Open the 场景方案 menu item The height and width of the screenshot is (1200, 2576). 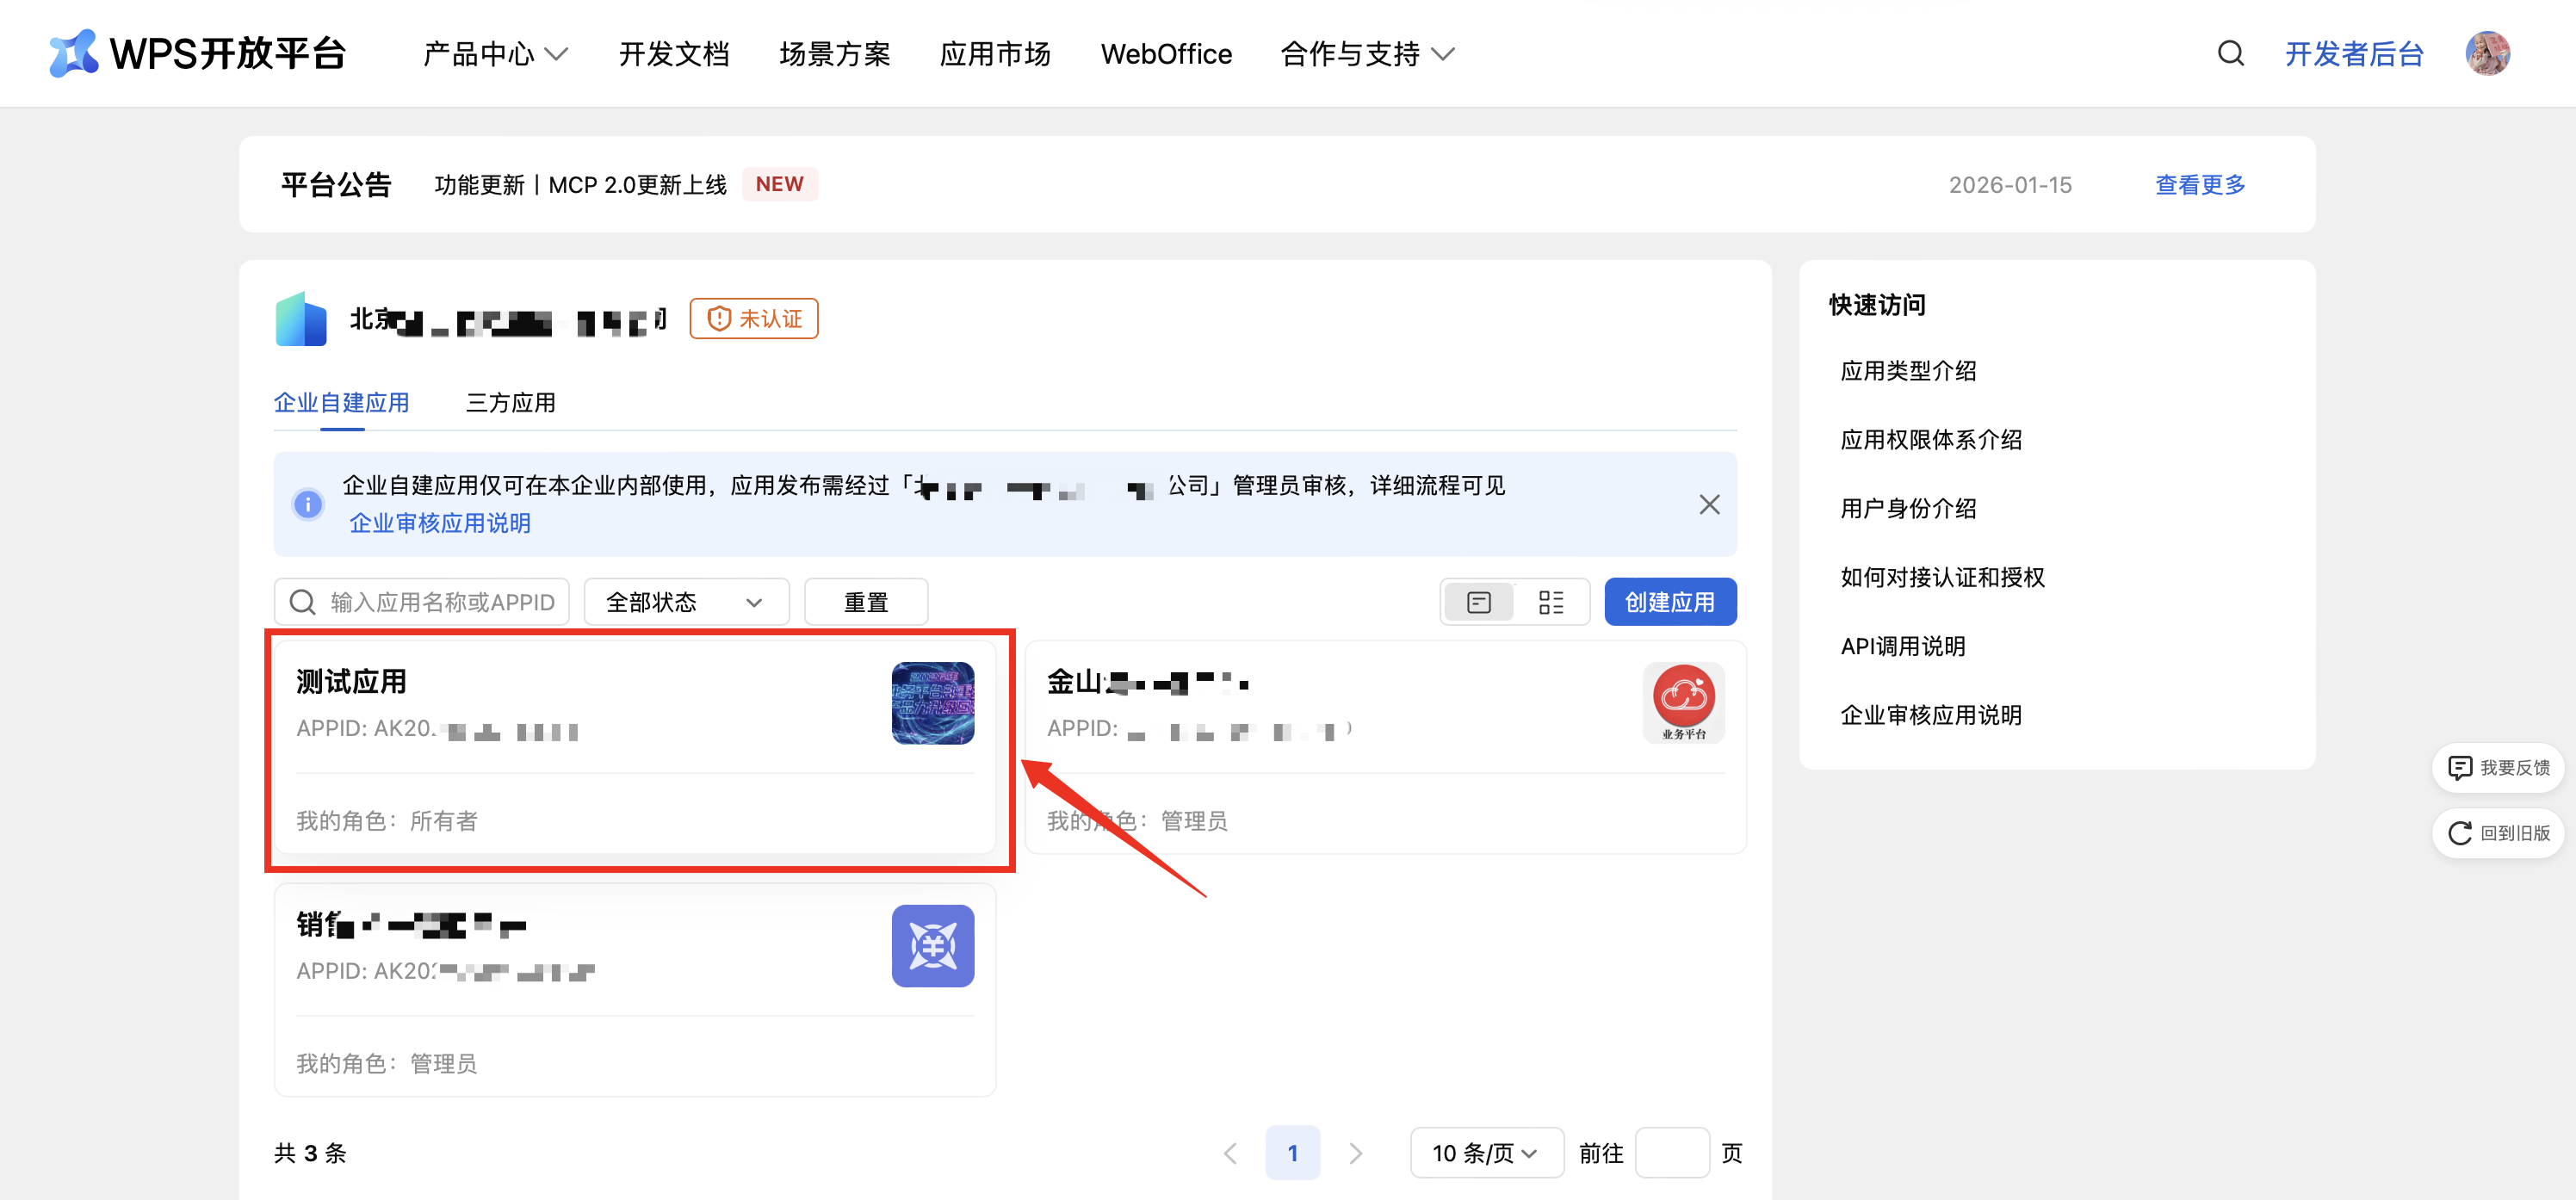835,54
